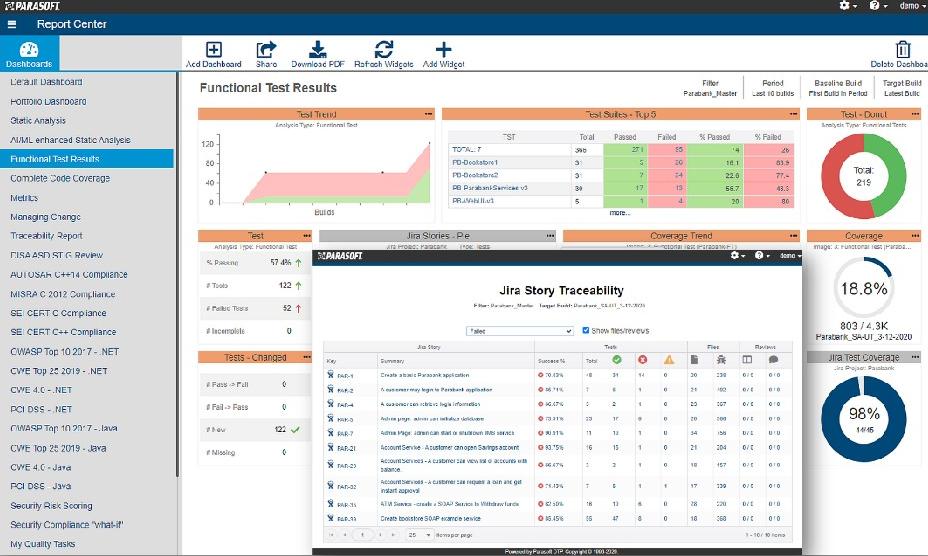The width and height of the screenshot is (928, 556).
Task: Click the 18.8% coverage gauge
Action: pyautogui.click(x=863, y=288)
